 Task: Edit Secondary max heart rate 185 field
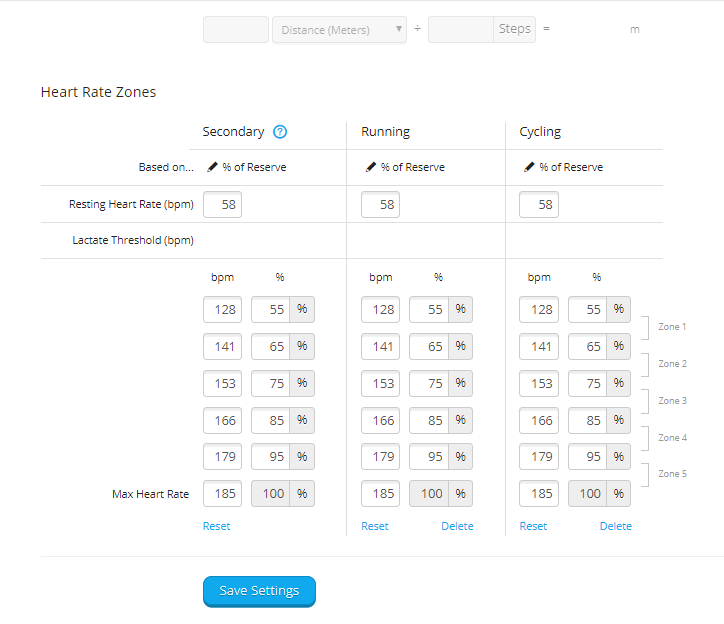point(222,494)
